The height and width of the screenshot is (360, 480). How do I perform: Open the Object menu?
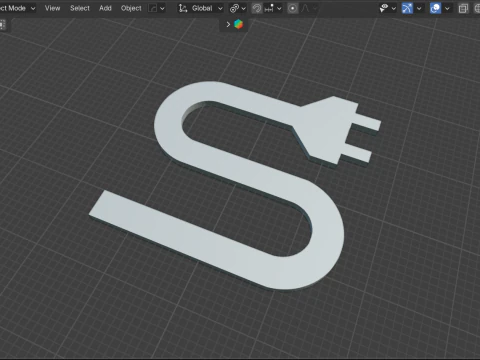pos(131,8)
